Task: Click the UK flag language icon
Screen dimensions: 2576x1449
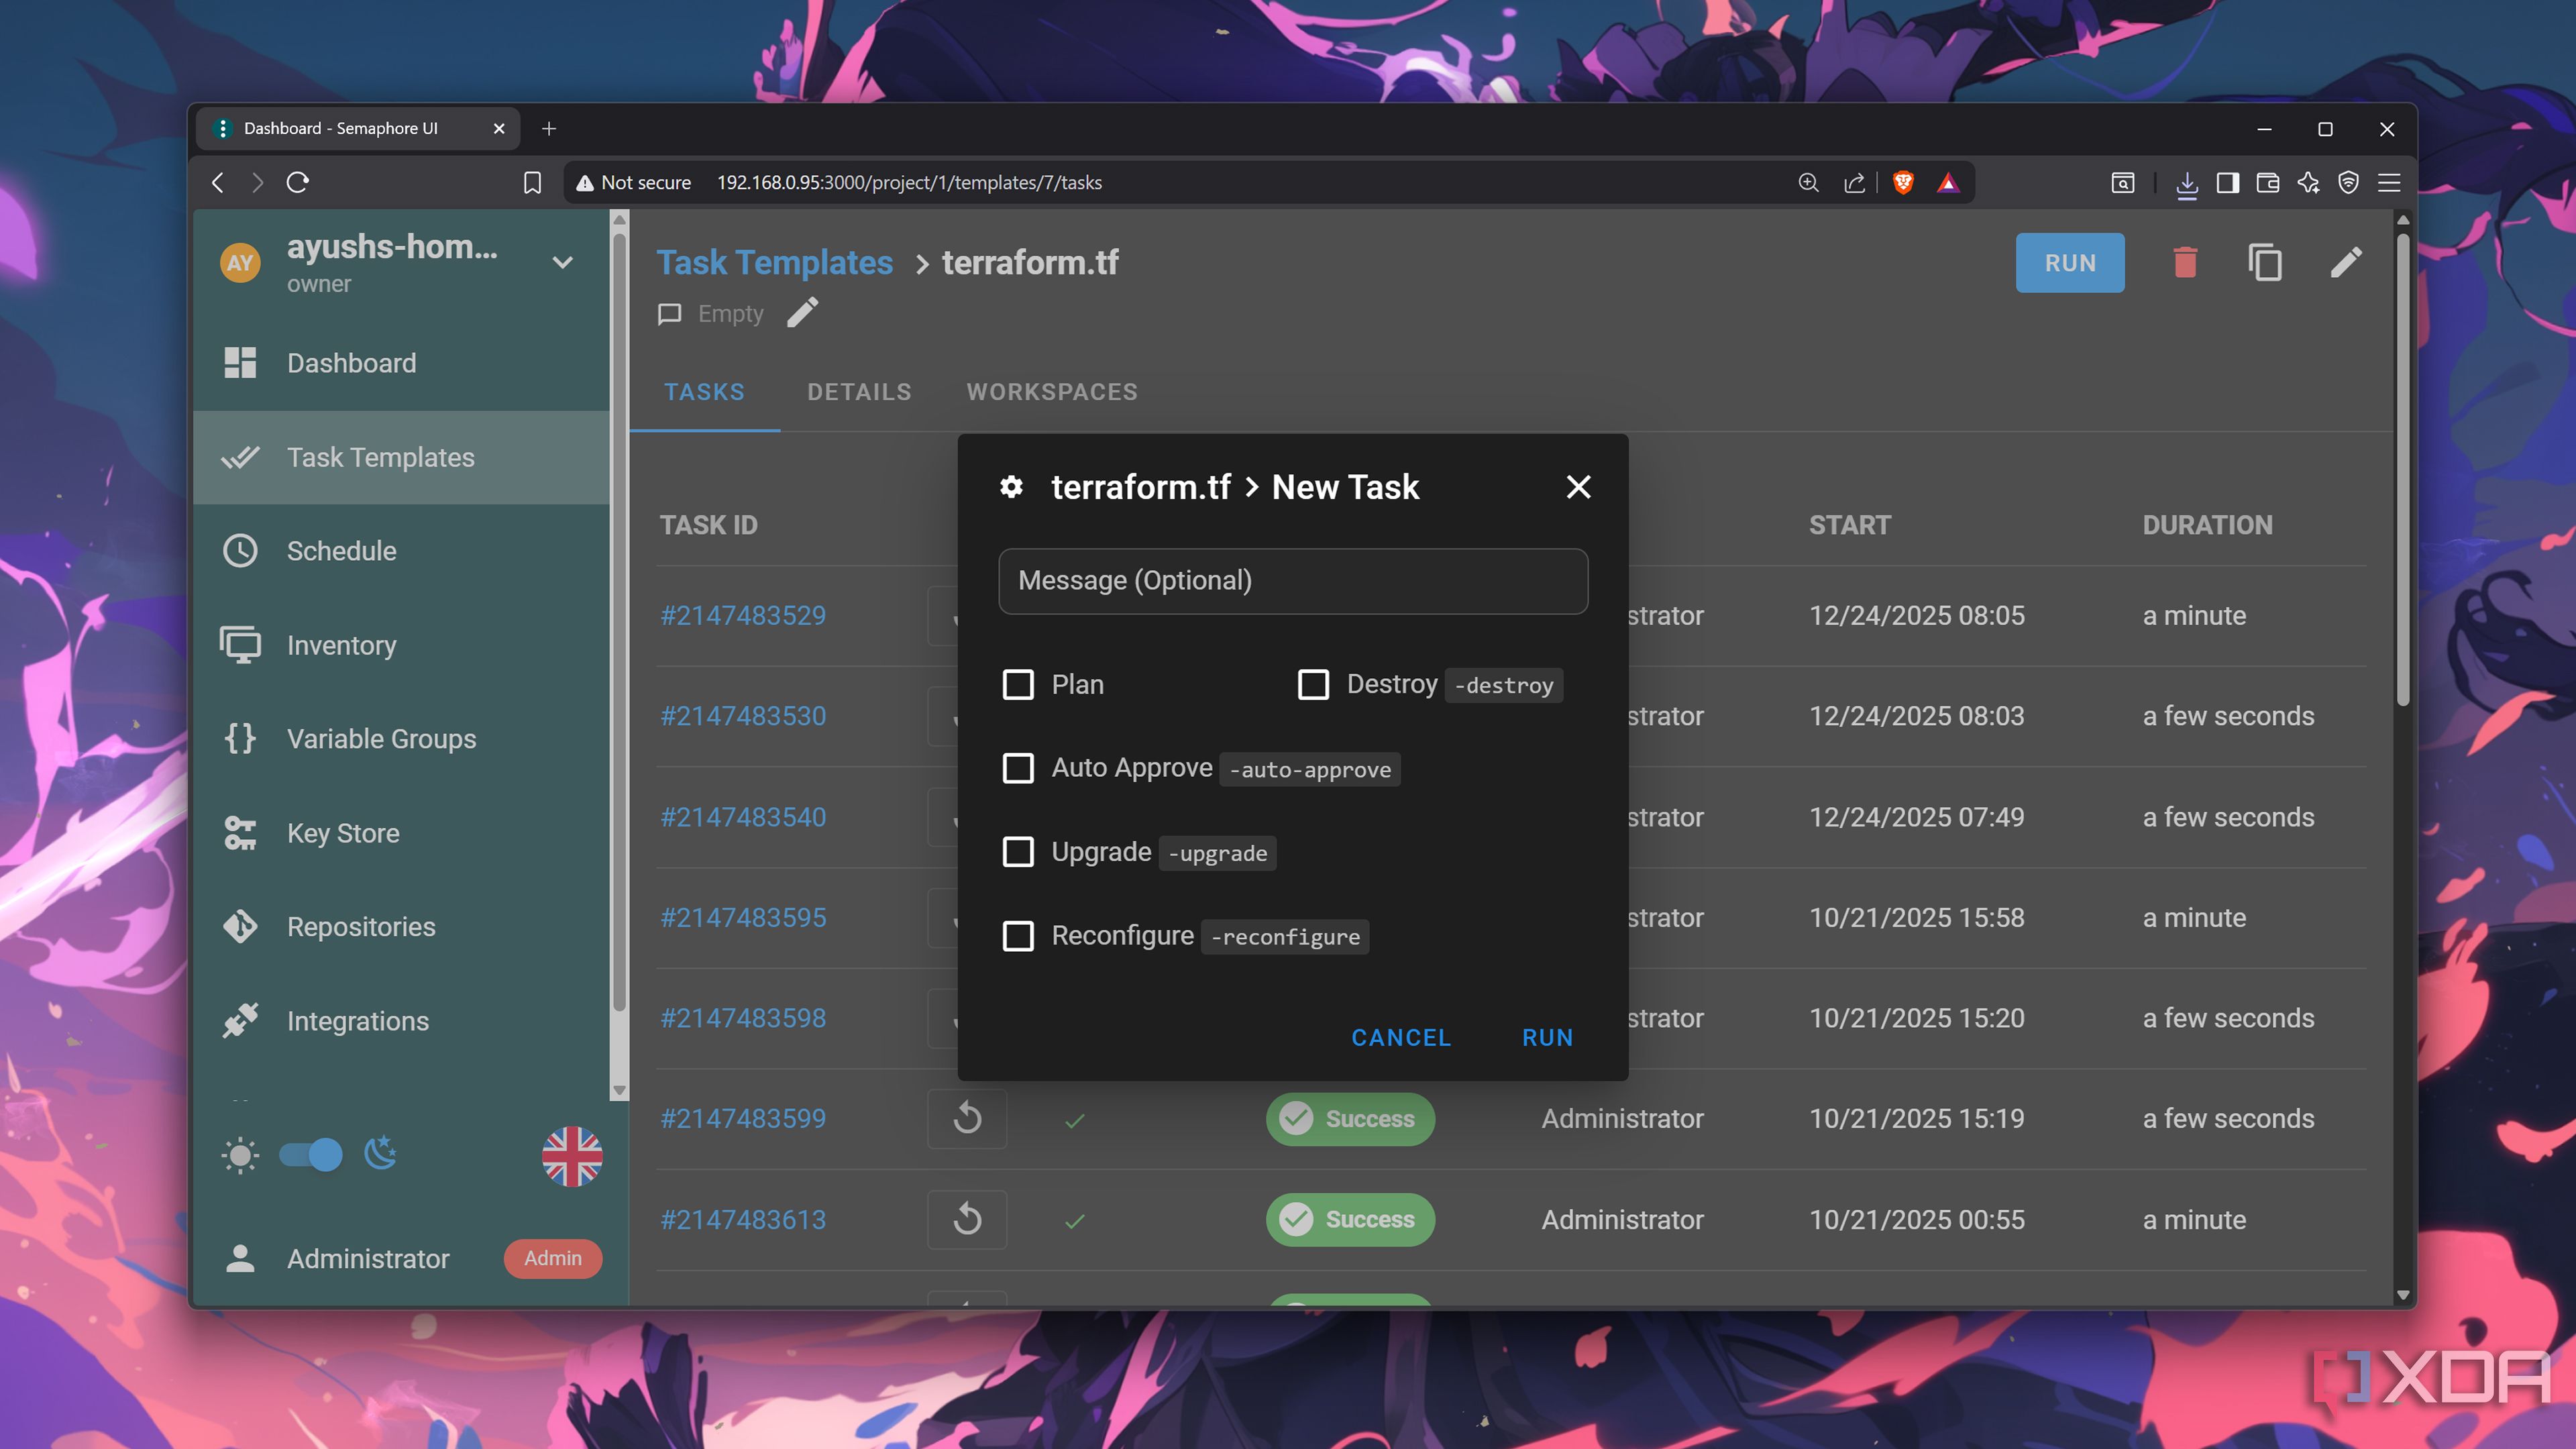Action: 572,1156
